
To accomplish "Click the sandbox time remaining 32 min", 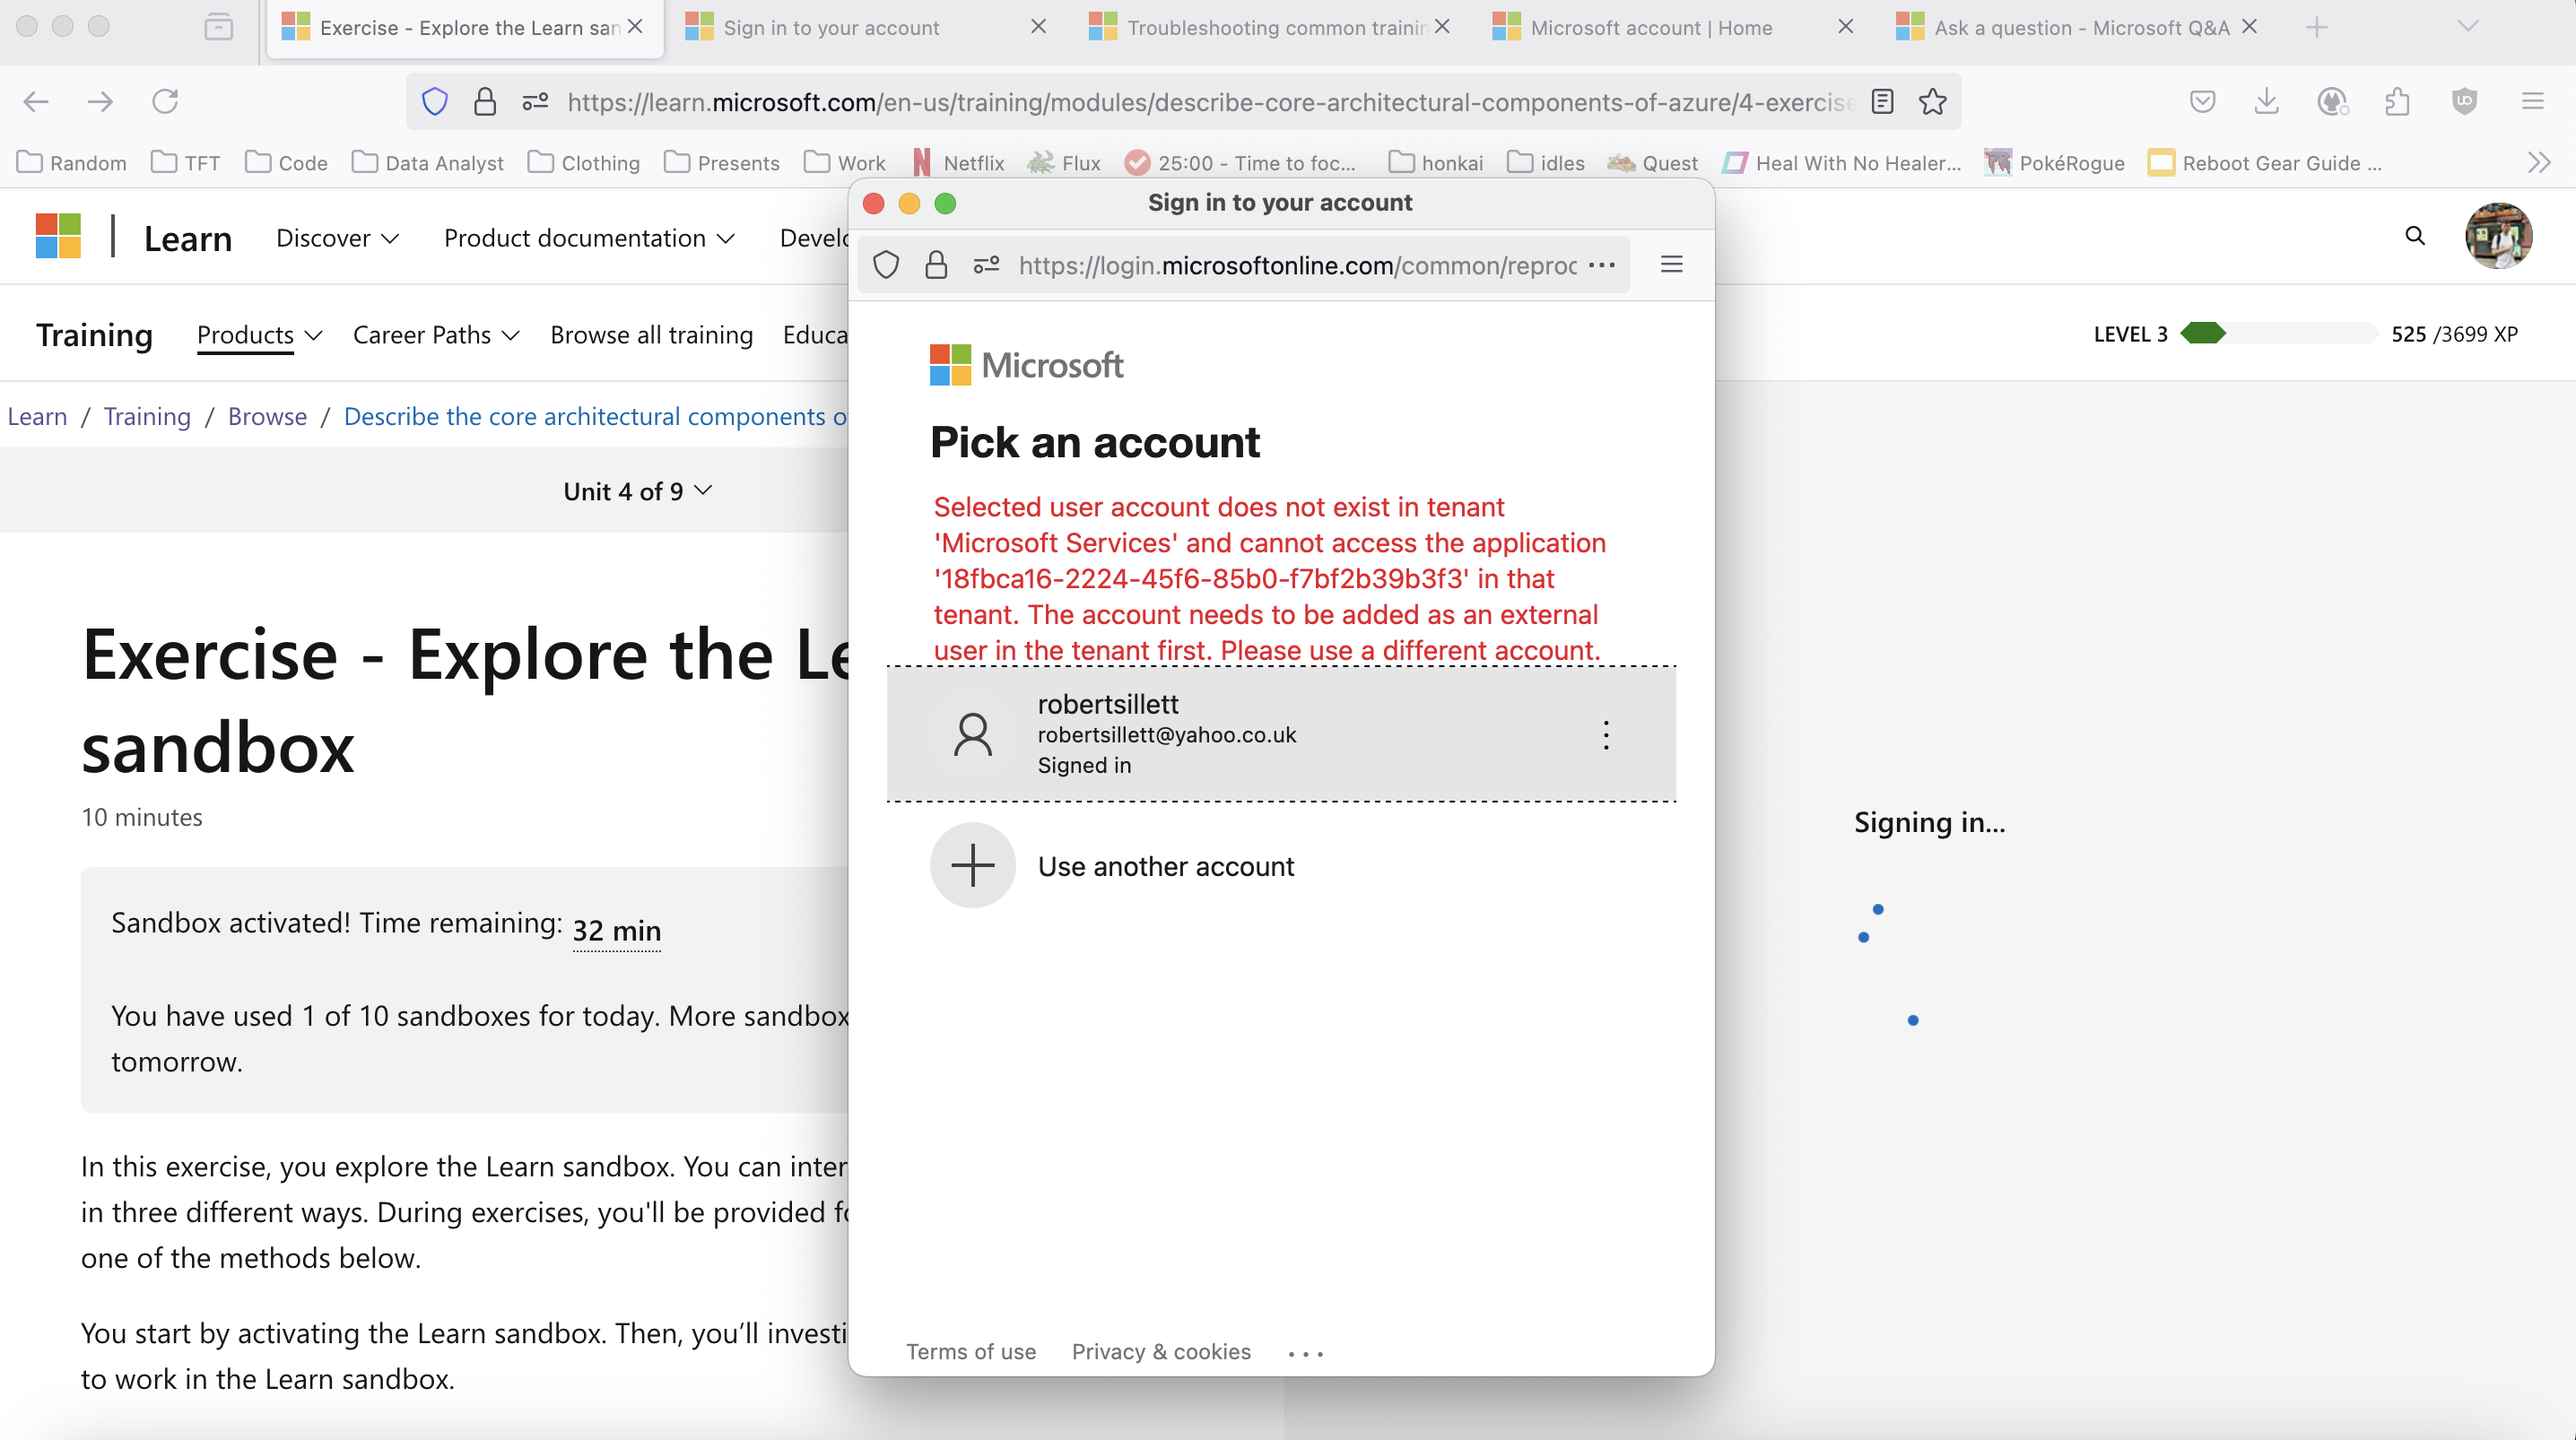I will 617,930.
